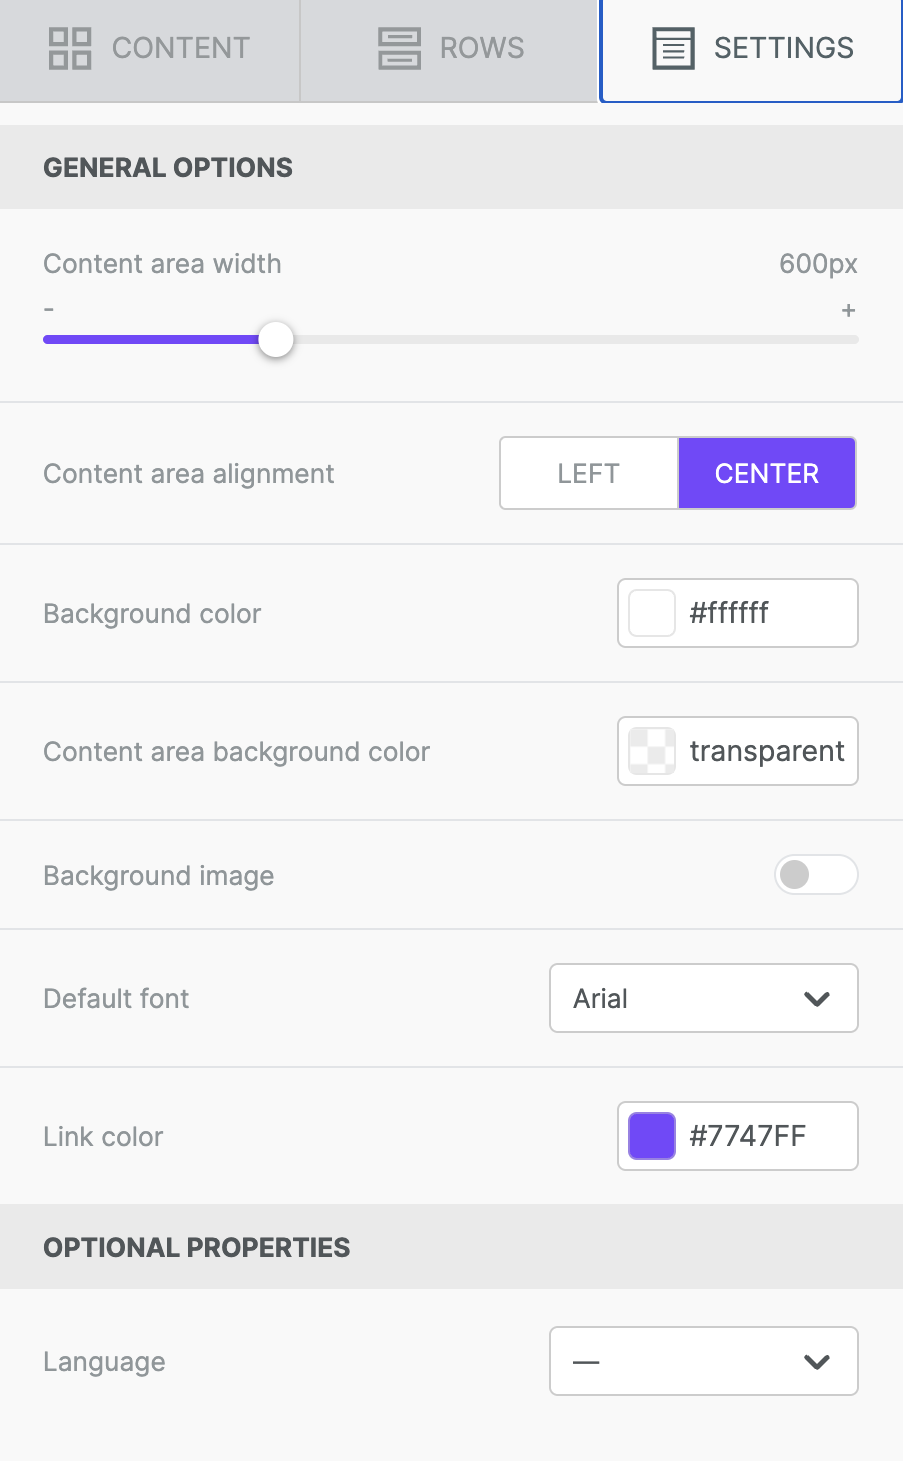
Task: Open the Background color swatch
Action: 651,613
